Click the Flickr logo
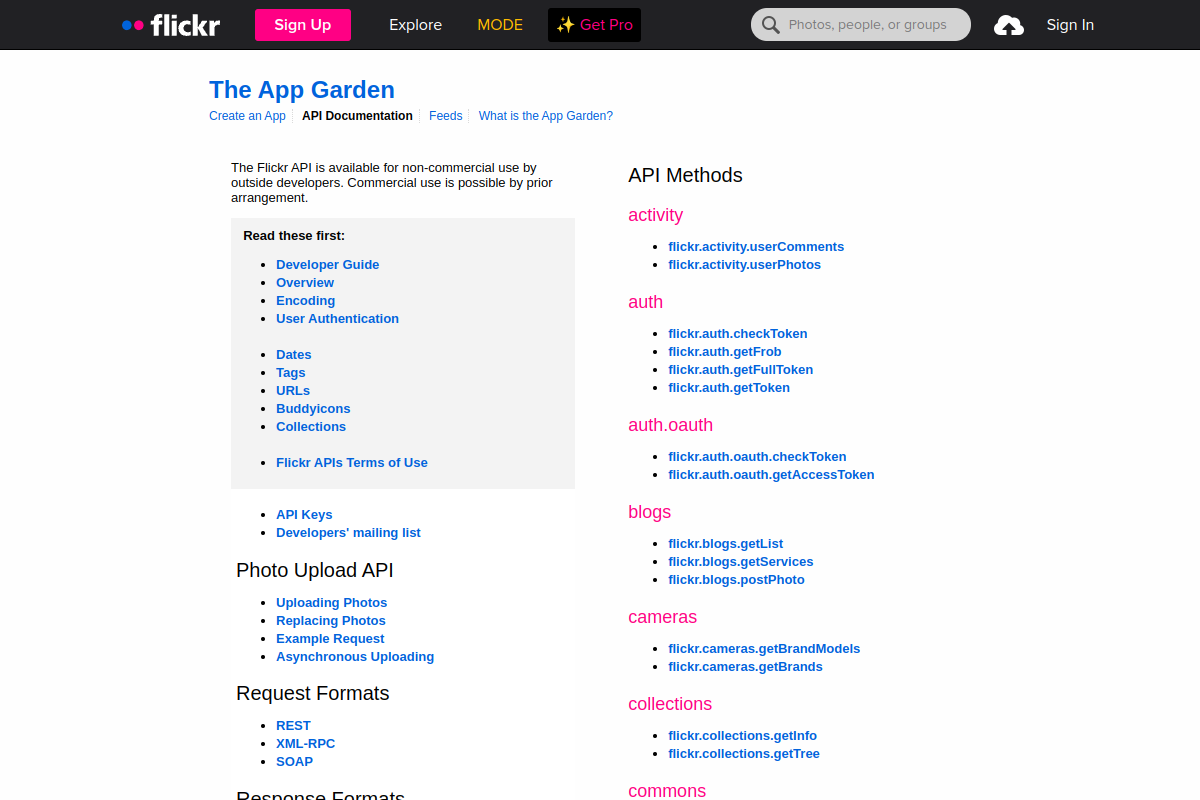1200x800 pixels. (170, 25)
